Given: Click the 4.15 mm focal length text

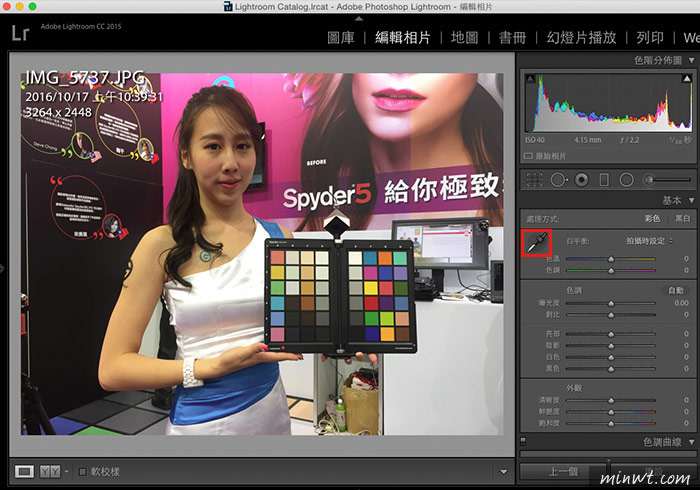Looking at the screenshot, I should [x=588, y=140].
